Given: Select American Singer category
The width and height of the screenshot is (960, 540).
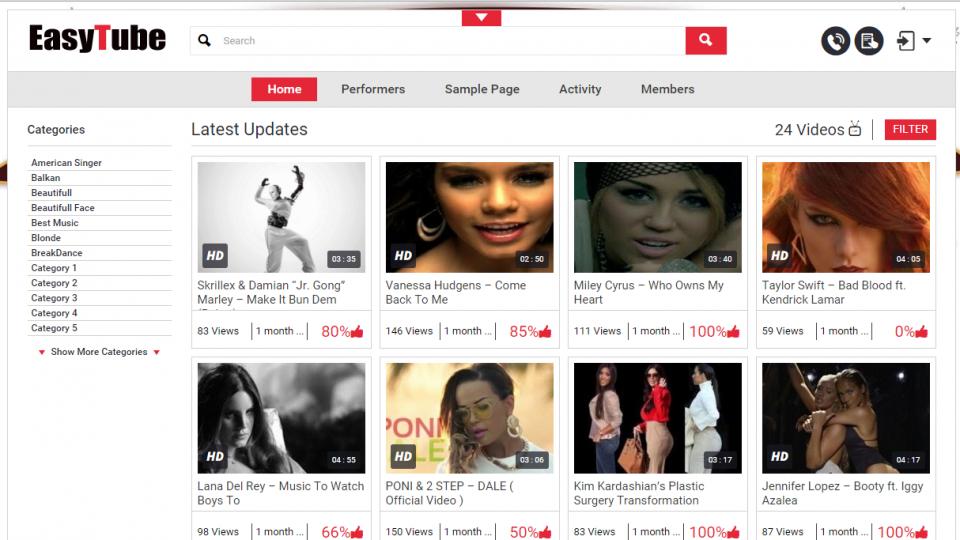Looking at the screenshot, I should tap(66, 162).
